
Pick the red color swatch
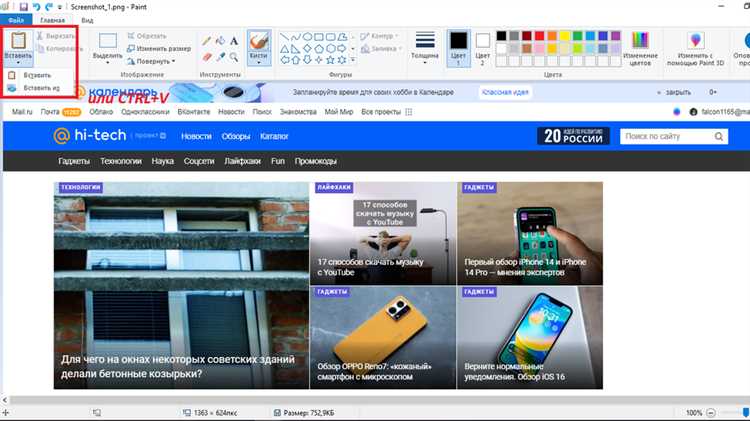pyautogui.click(x=539, y=36)
